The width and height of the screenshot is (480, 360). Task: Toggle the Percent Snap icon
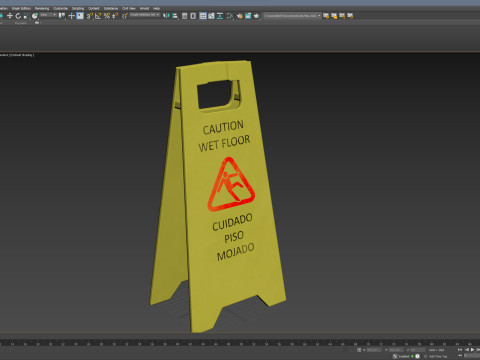pyautogui.click(x=107, y=16)
